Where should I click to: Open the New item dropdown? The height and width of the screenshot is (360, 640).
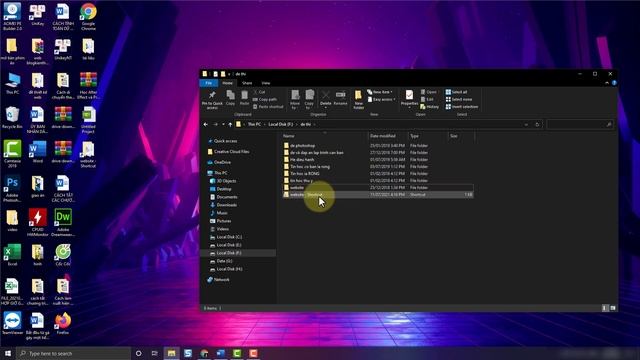click(380, 92)
